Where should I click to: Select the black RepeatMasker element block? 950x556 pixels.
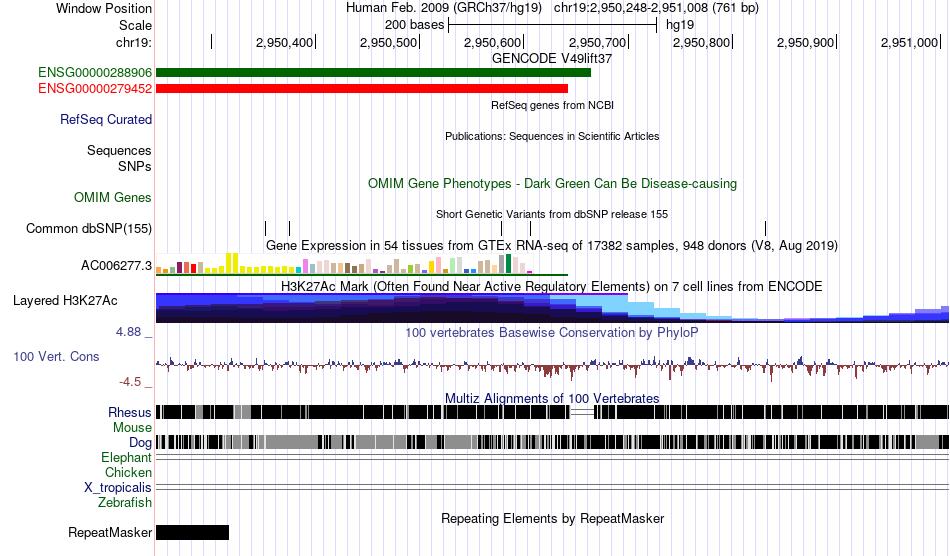click(193, 532)
